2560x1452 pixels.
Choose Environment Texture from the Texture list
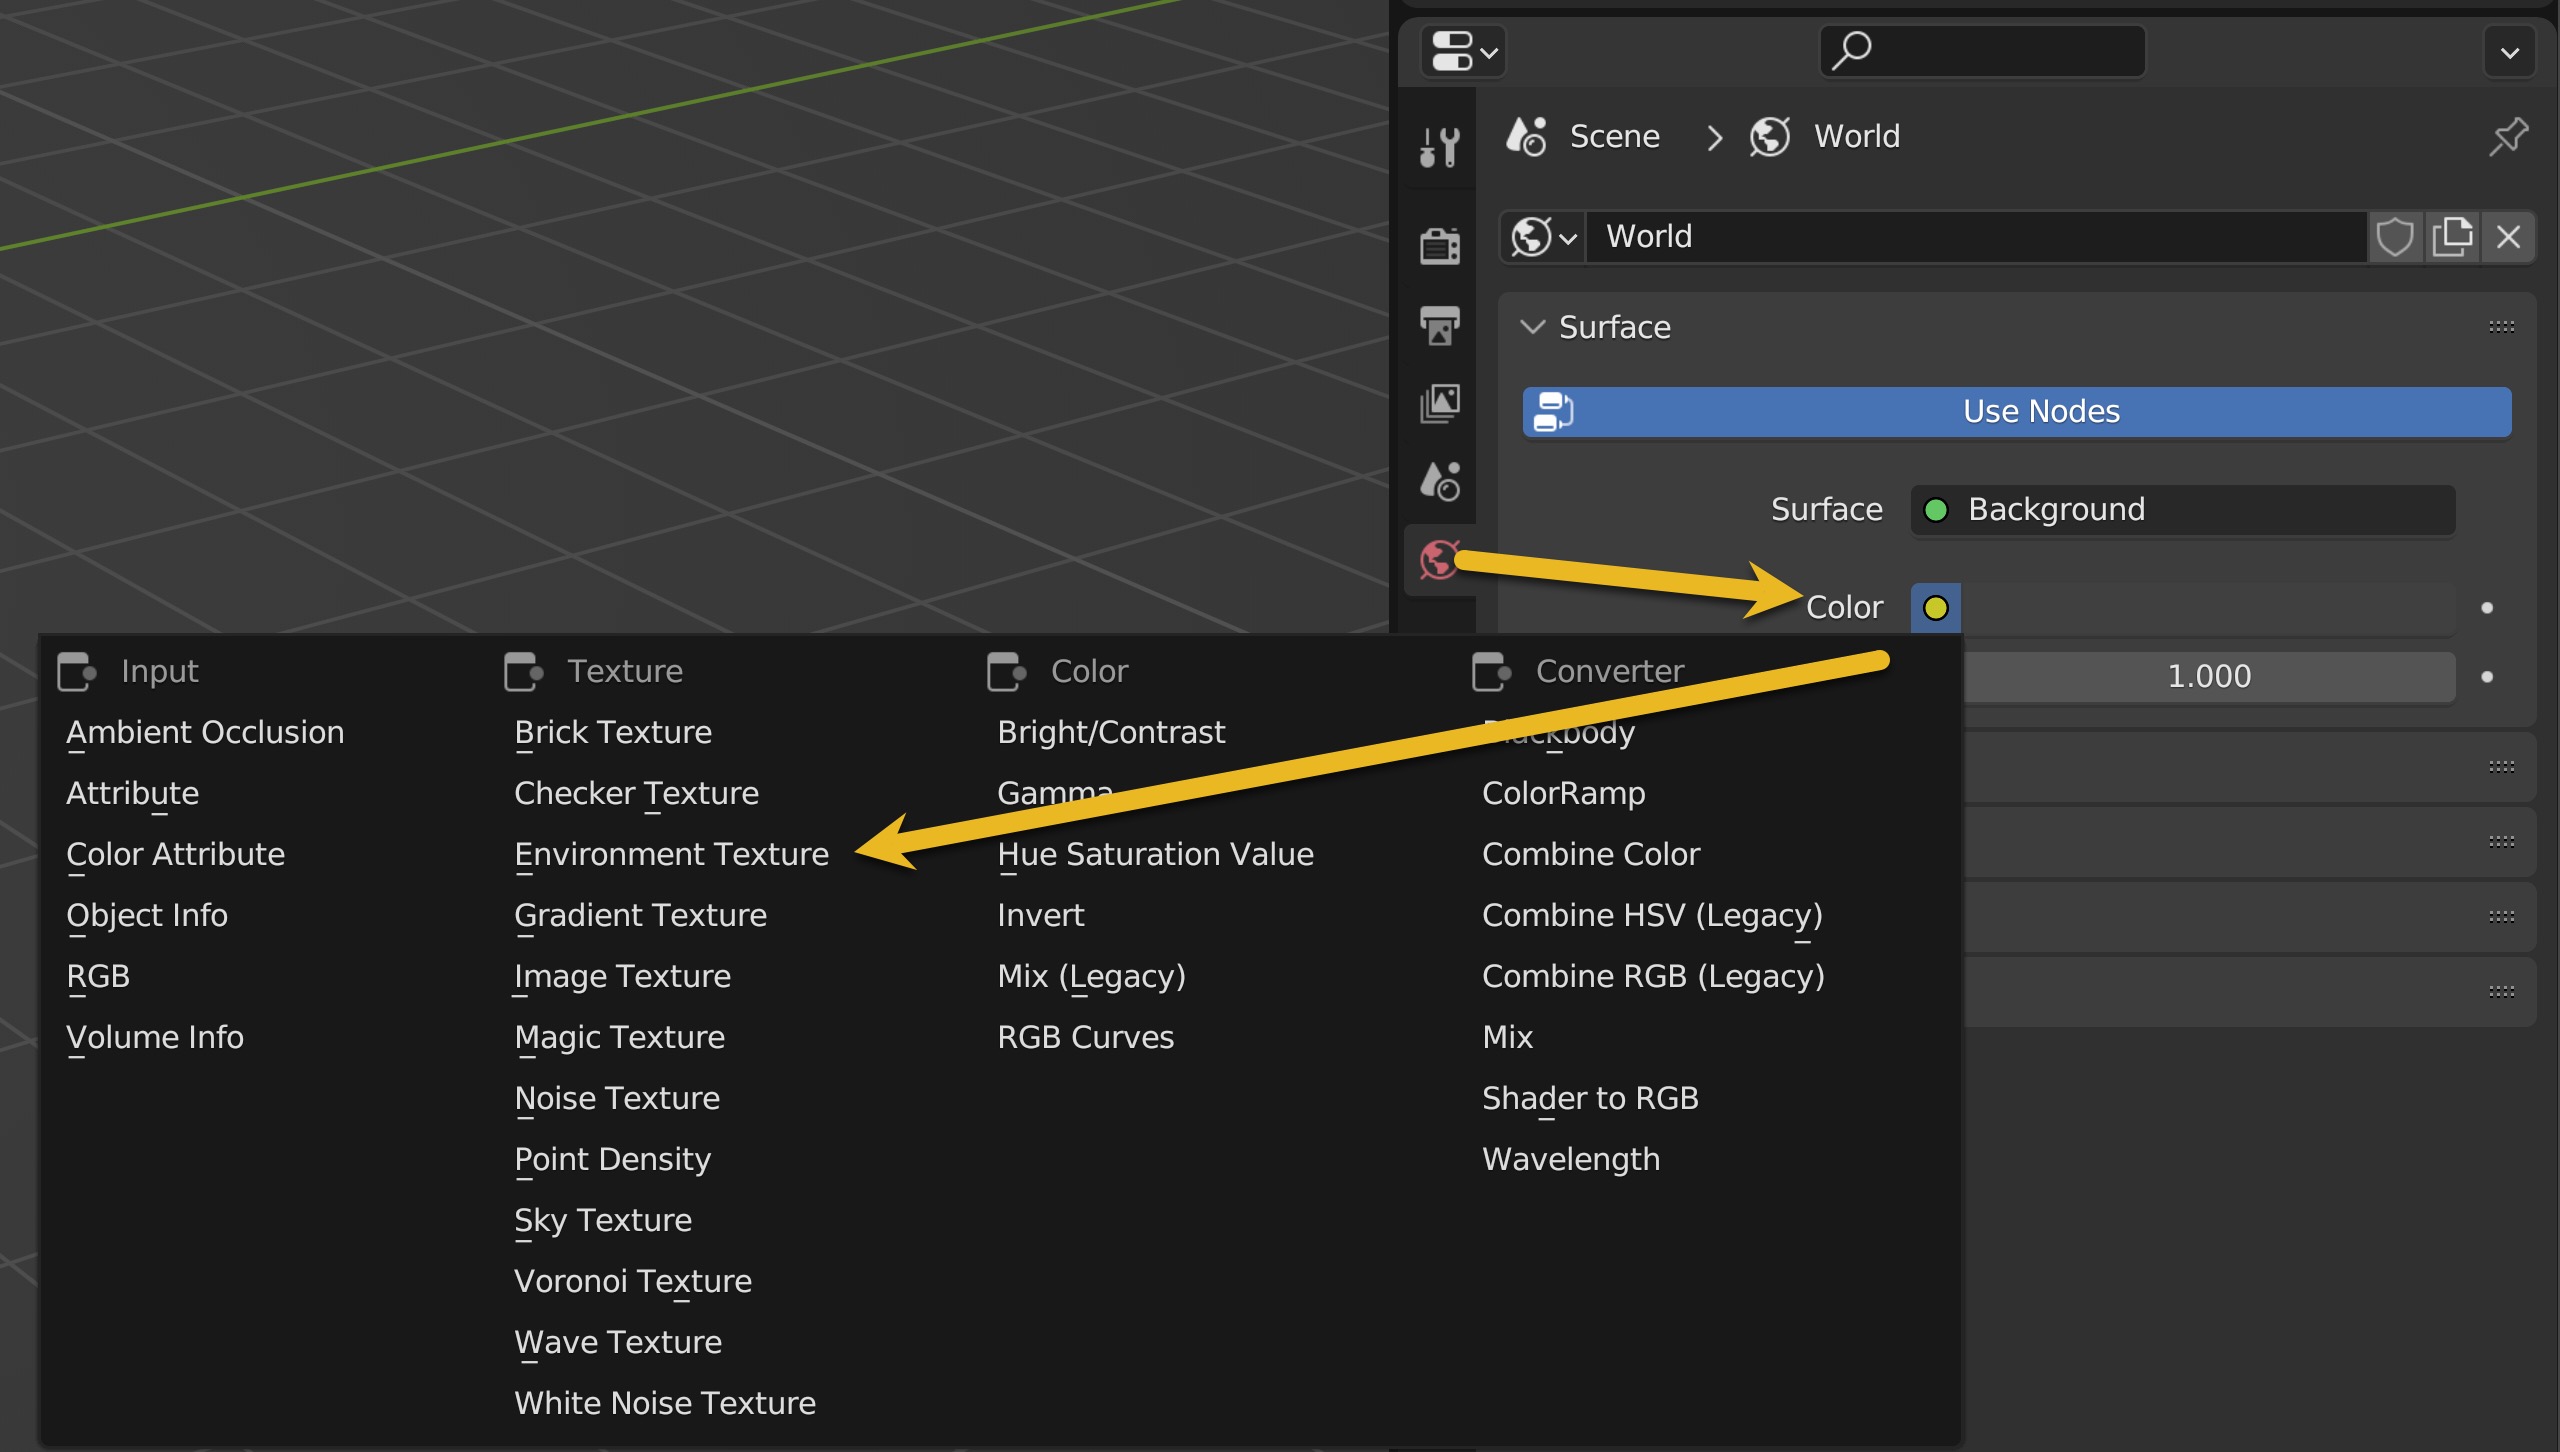click(671, 854)
